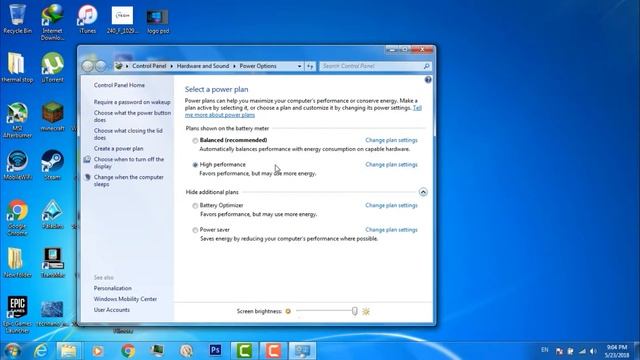Screen dimensions: 640x360
Task: Launch the uTorrent desktop shortcut
Action: [52, 67]
